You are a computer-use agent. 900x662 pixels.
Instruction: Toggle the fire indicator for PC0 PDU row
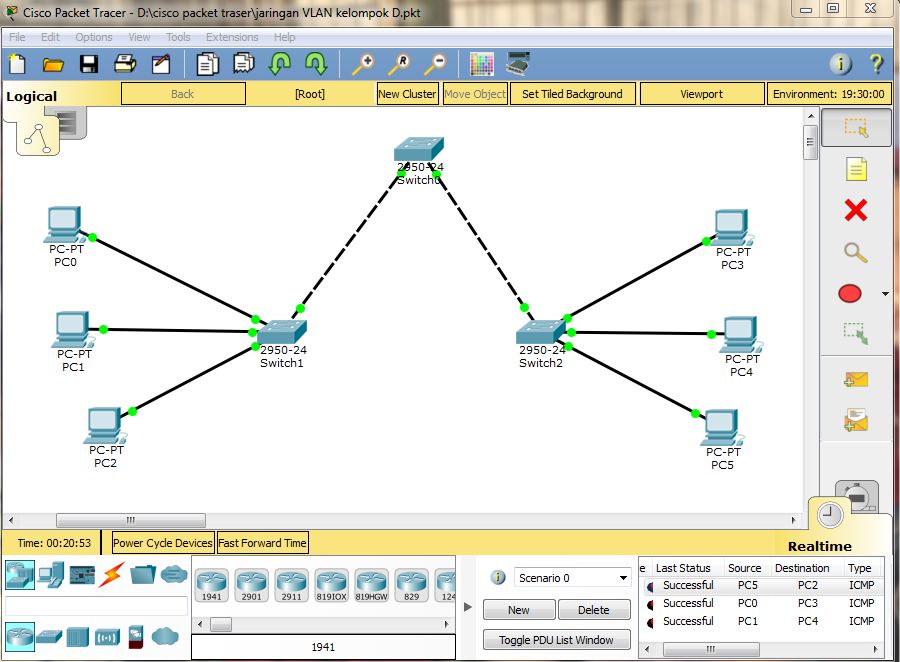(649, 605)
